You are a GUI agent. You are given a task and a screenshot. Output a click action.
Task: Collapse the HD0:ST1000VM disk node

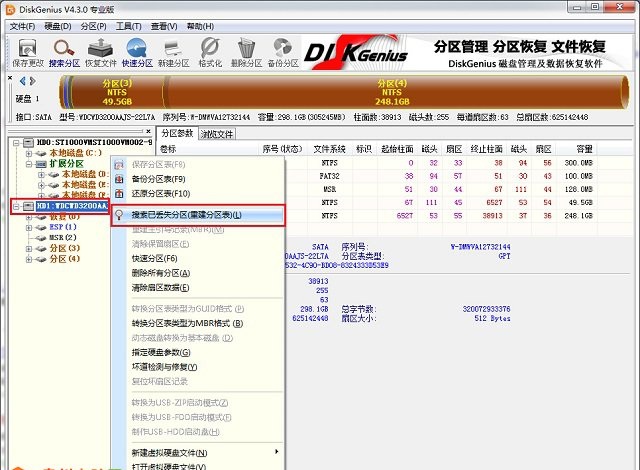[16, 143]
